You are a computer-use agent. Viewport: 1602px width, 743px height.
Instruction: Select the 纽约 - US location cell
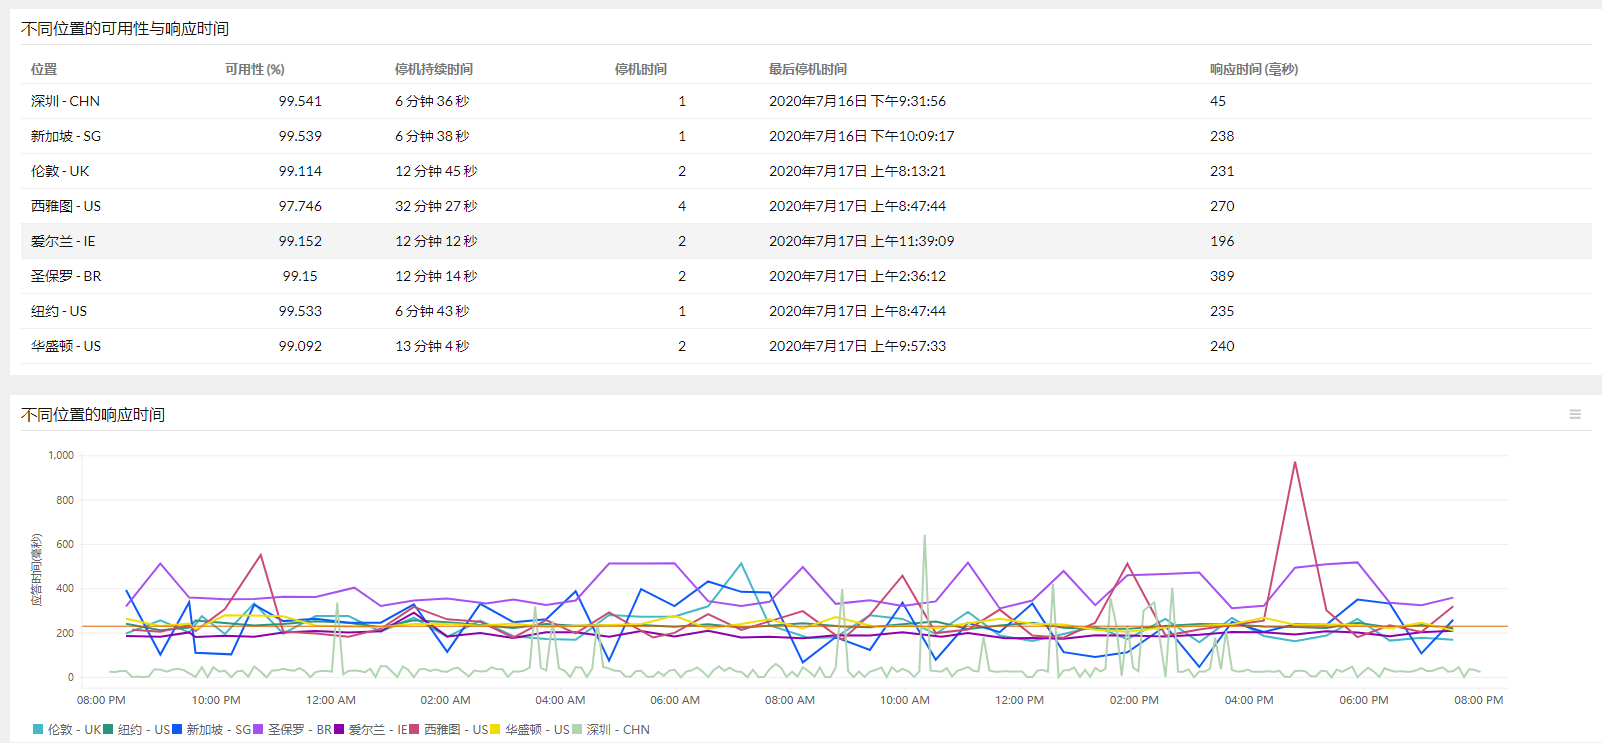pyautogui.click(x=59, y=311)
